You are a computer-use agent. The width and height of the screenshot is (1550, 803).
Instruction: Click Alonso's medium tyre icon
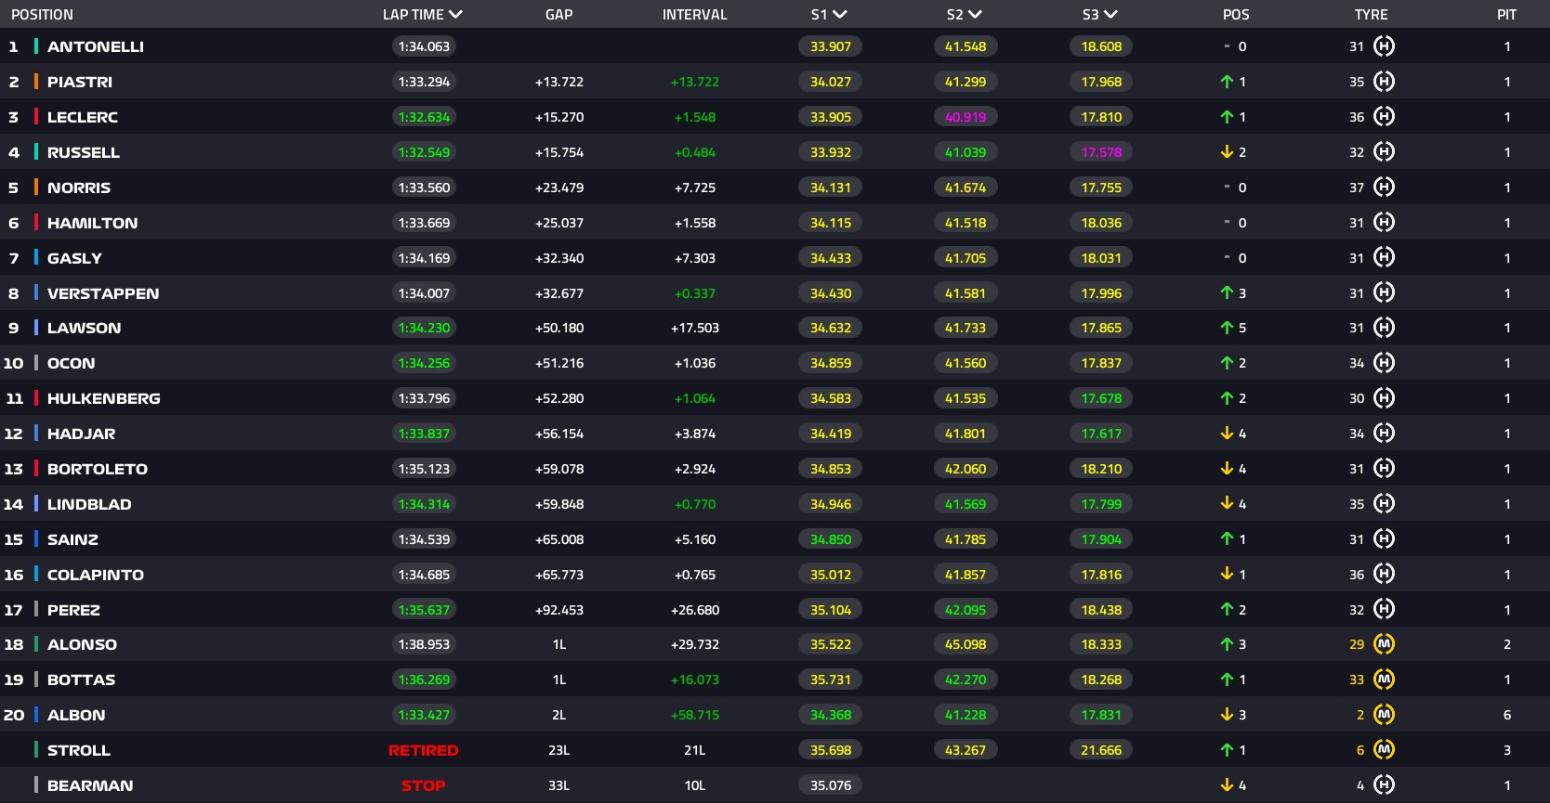pyautogui.click(x=1384, y=644)
